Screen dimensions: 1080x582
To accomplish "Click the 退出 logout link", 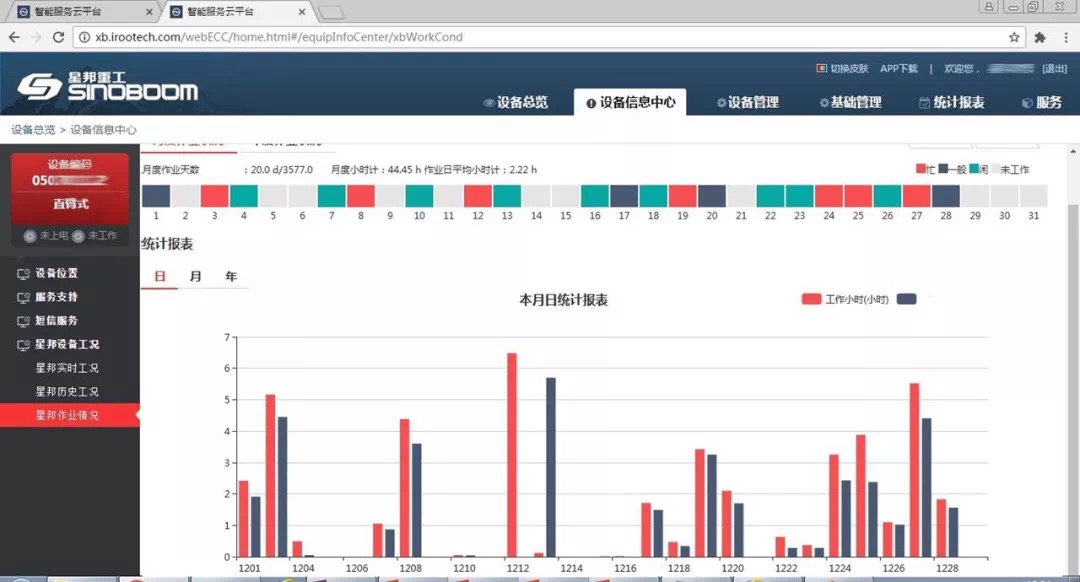I will coord(1054,69).
